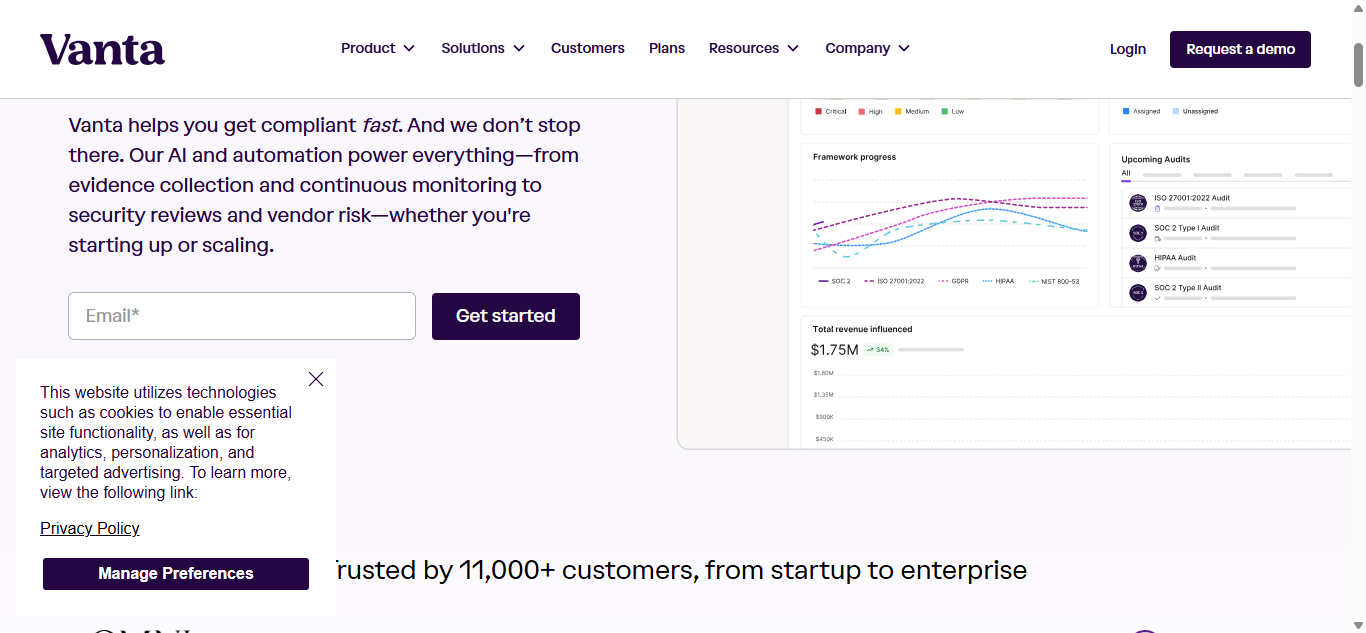Go to the Customers page
Viewport: 1366px width, 633px height.
(587, 48)
